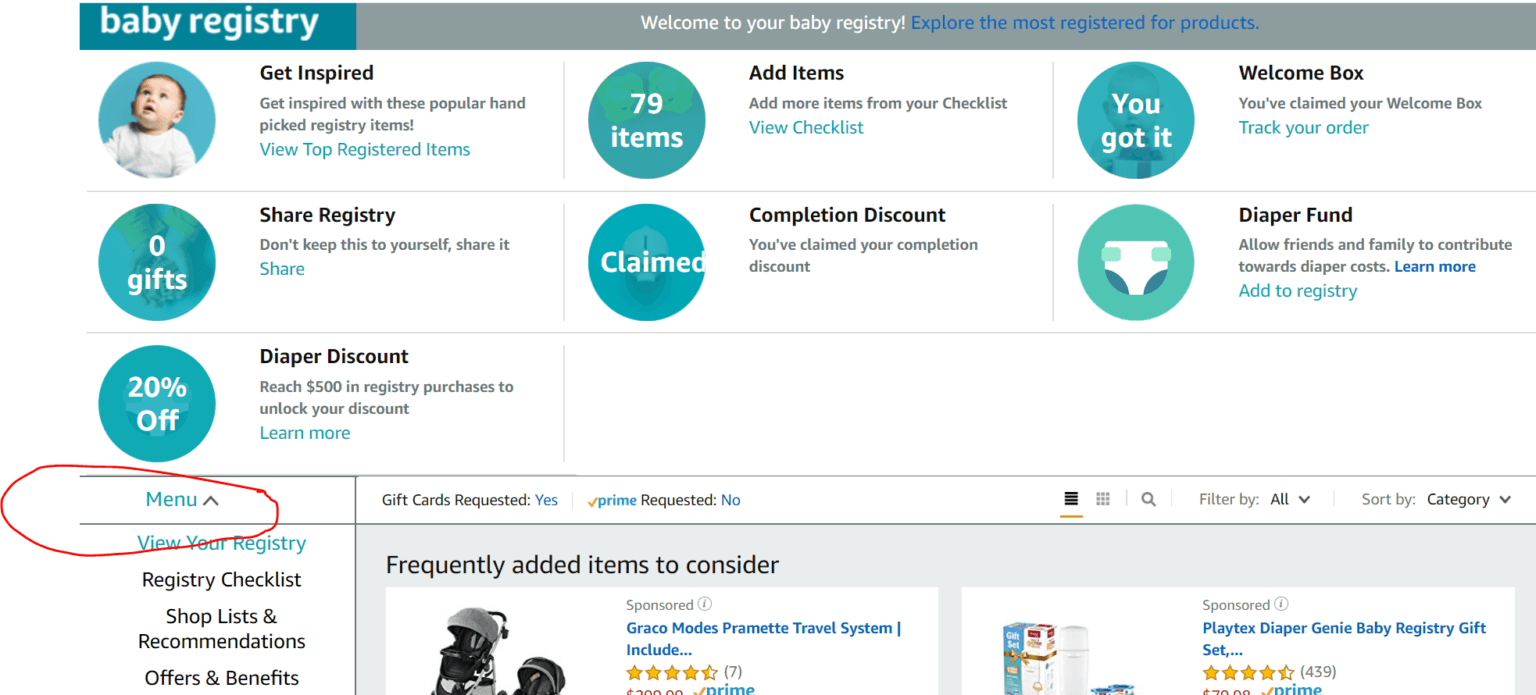Switch registry view to grid layout
1536x695 pixels.
[1102, 498]
